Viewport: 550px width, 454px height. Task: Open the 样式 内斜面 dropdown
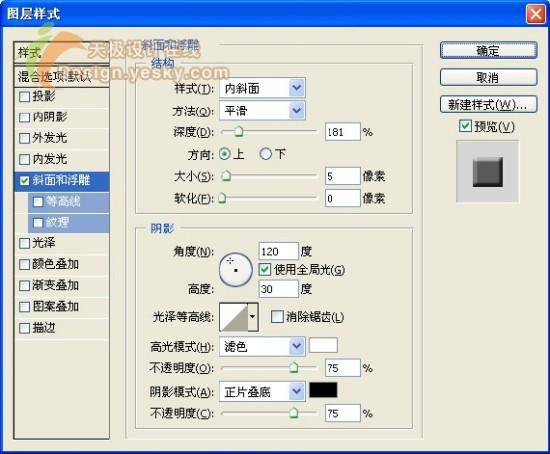tap(262, 88)
